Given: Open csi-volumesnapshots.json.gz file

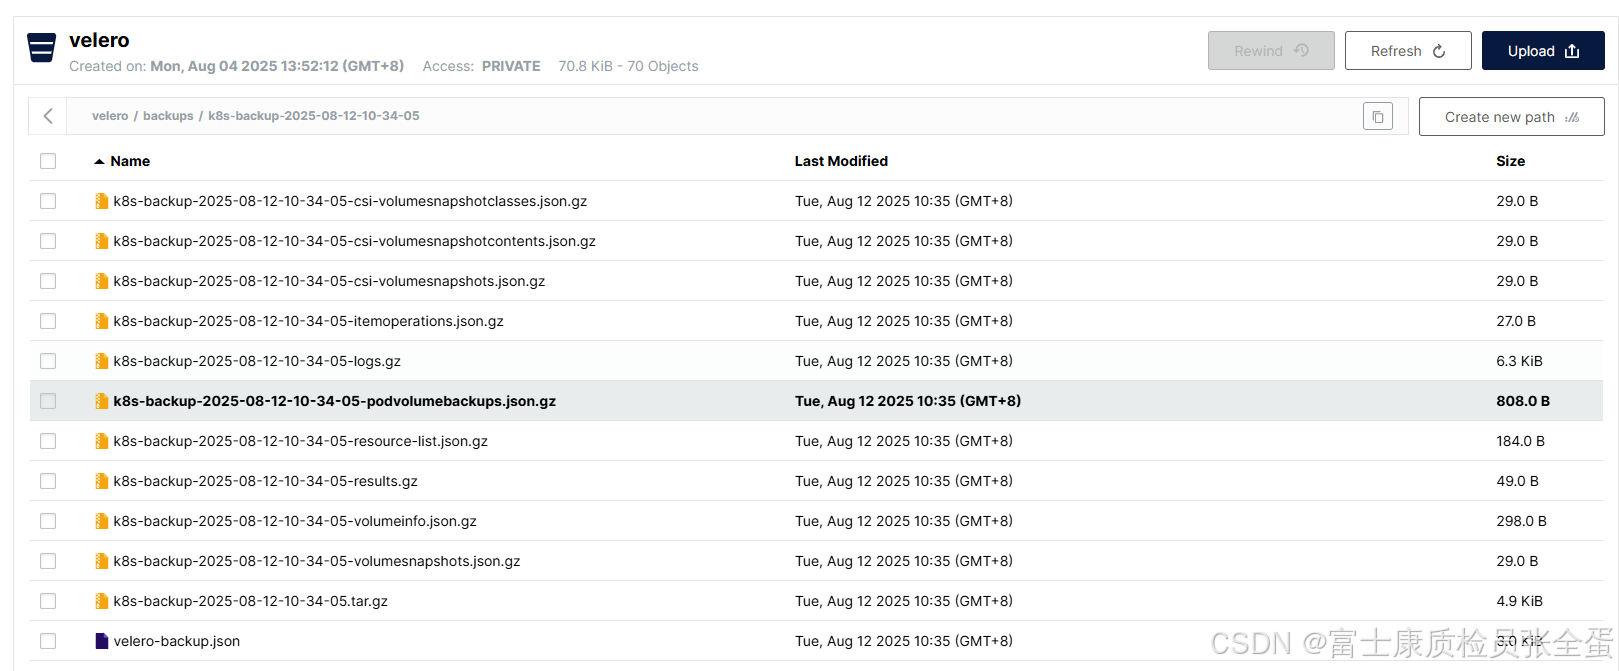Looking at the screenshot, I should (329, 281).
